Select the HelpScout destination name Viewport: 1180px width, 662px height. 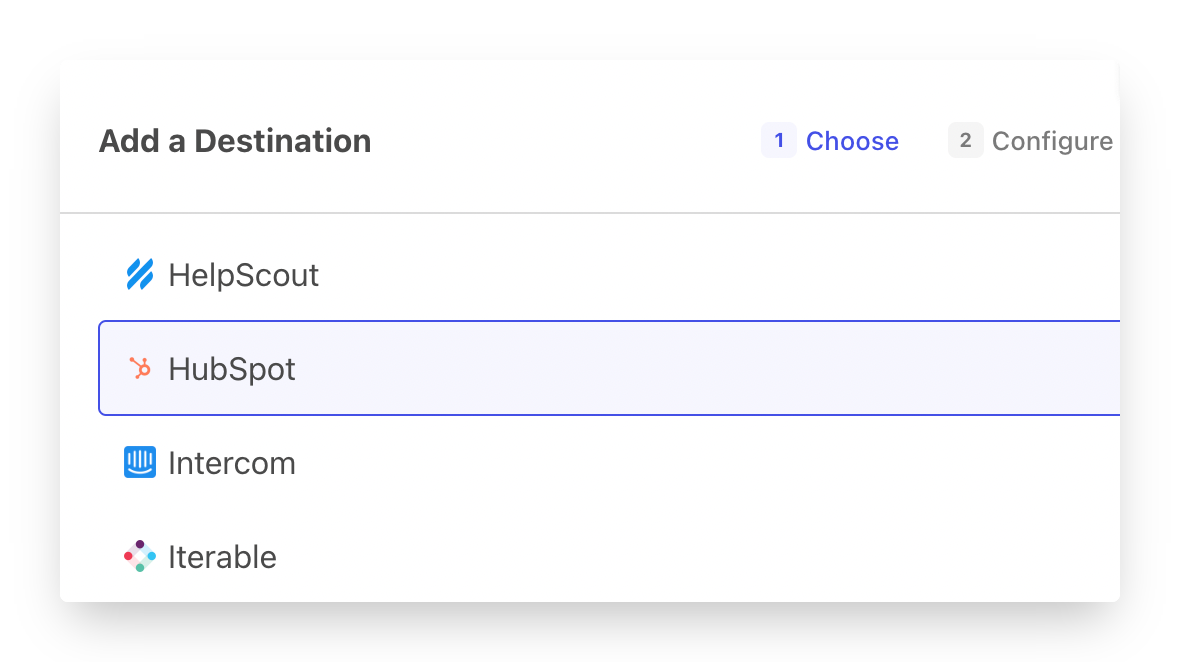point(243,275)
